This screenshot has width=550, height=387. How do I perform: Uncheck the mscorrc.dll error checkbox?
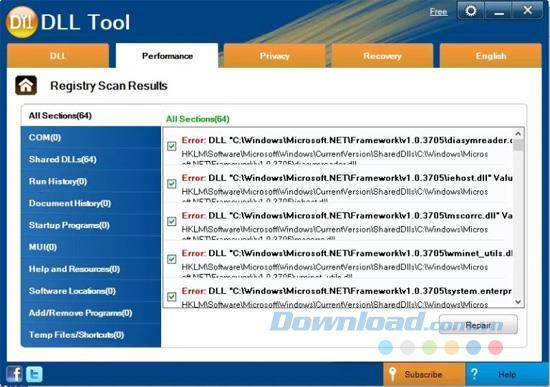click(x=172, y=221)
